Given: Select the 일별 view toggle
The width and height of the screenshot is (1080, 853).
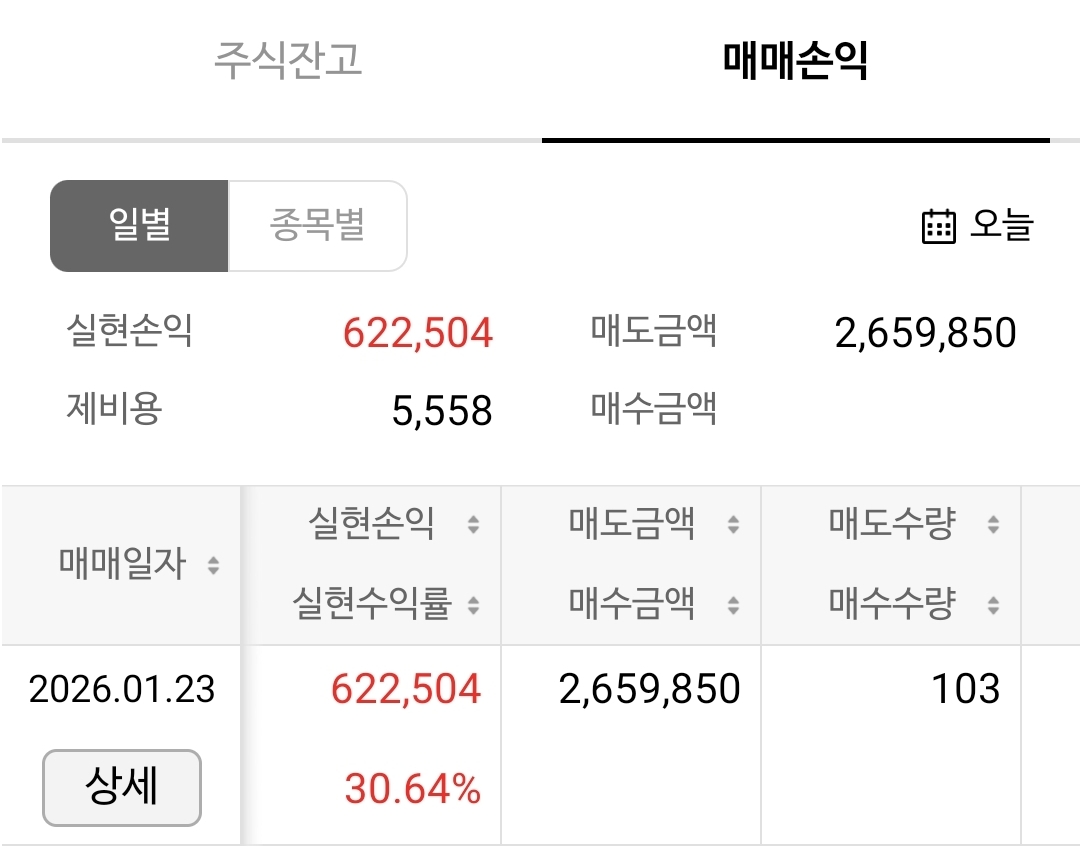Looking at the screenshot, I should tap(139, 226).
